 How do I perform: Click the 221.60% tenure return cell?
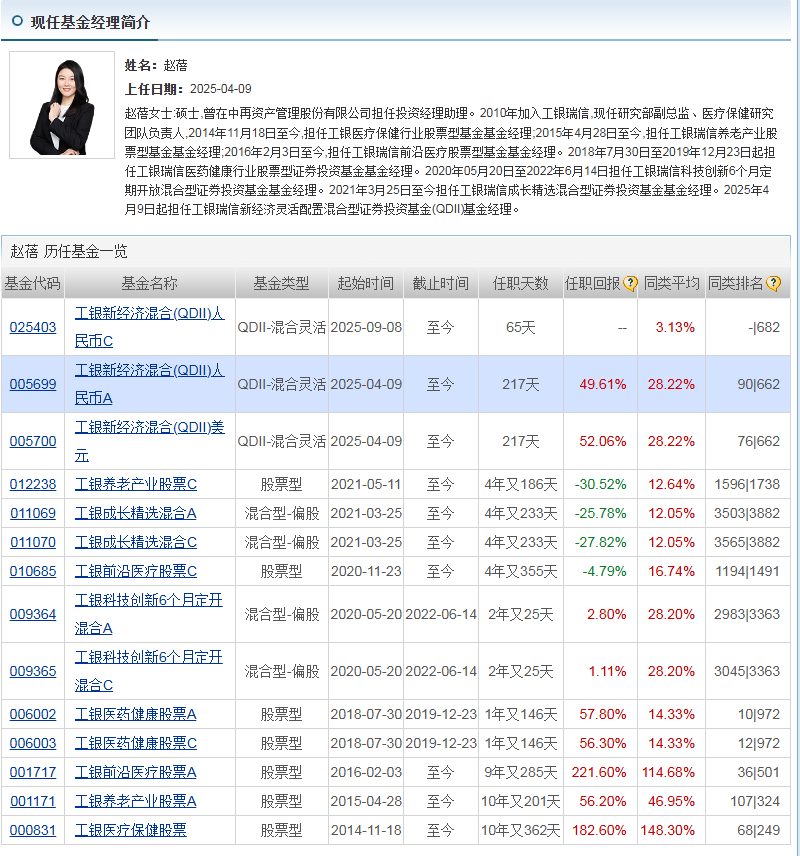coord(599,772)
